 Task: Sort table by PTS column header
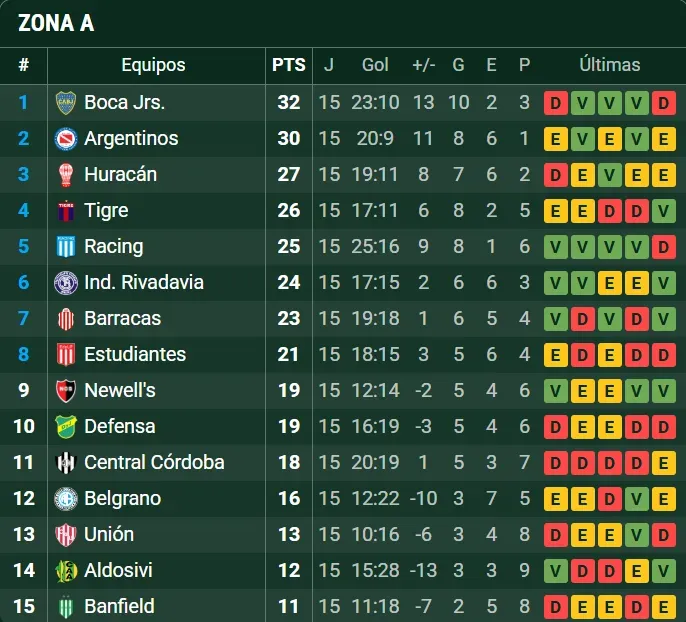click(x=288, y=65)
